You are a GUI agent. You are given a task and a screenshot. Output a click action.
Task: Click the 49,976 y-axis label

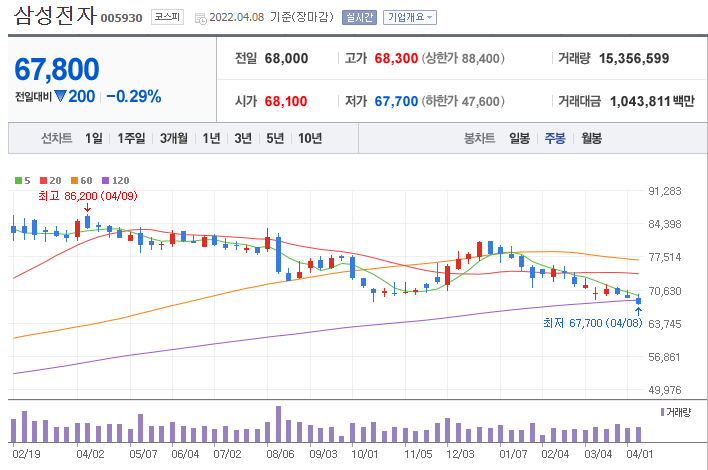tap(665, 390)
